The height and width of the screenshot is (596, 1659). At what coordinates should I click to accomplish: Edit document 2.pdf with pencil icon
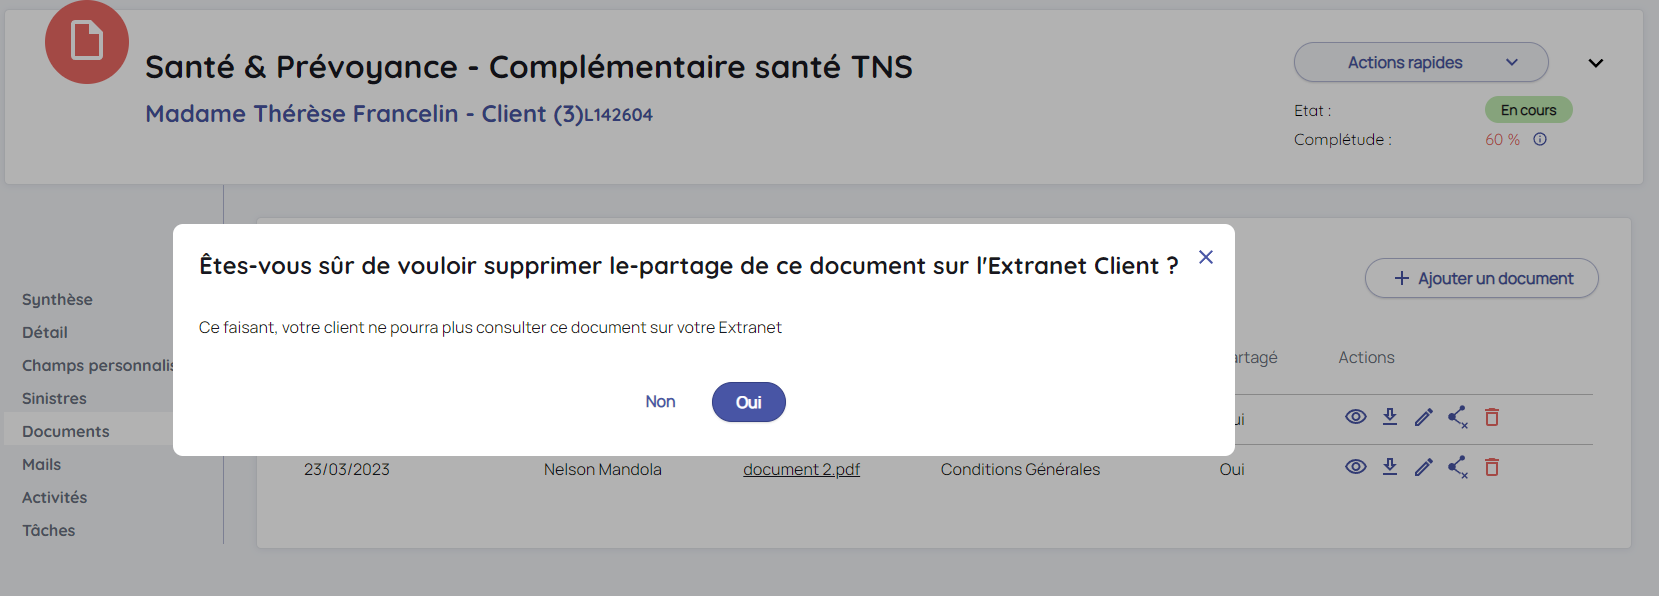pos(1424,467)
